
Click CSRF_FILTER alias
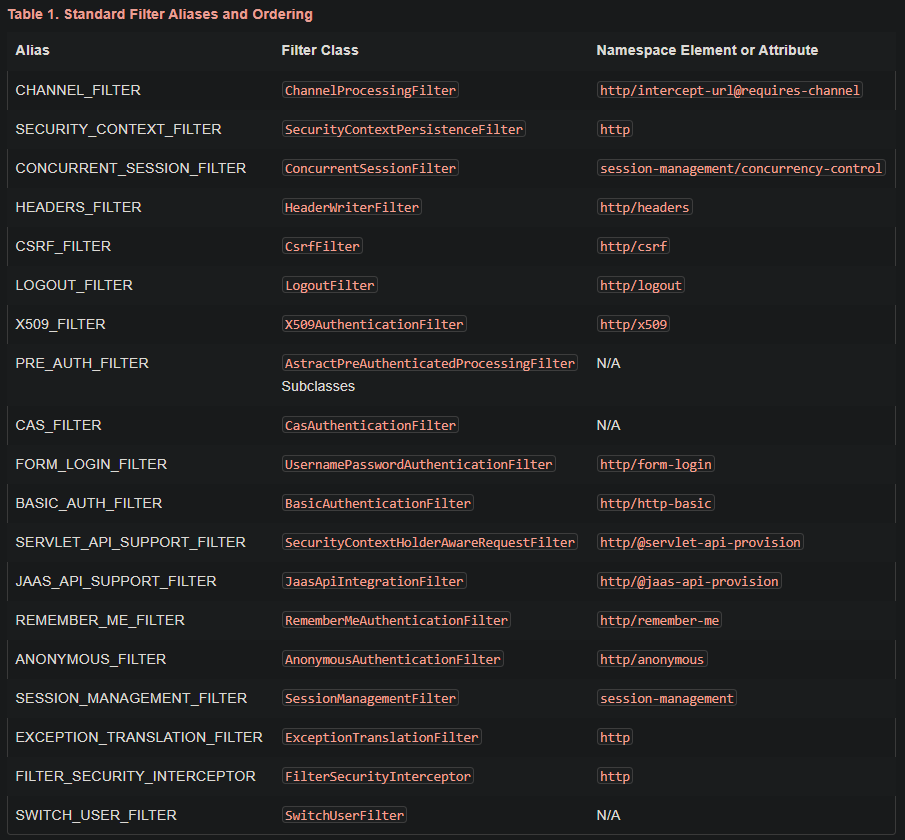(63, 246)
